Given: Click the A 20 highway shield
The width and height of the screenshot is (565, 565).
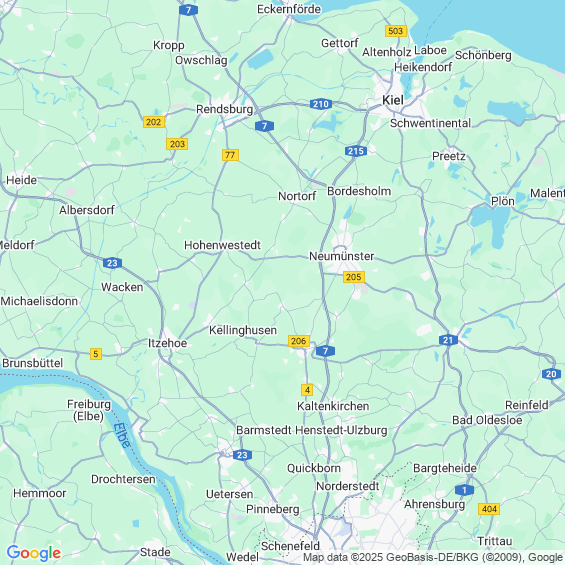Looking at the screenshot, I should click(551, 374).
